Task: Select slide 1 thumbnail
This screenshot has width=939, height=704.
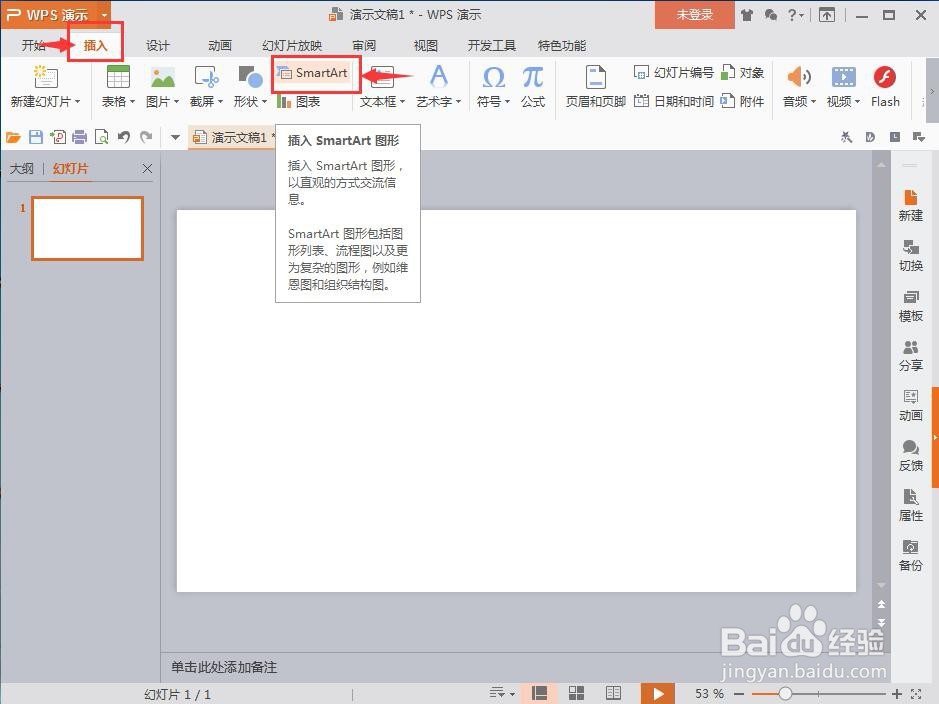Action: [x=87, y=228]
